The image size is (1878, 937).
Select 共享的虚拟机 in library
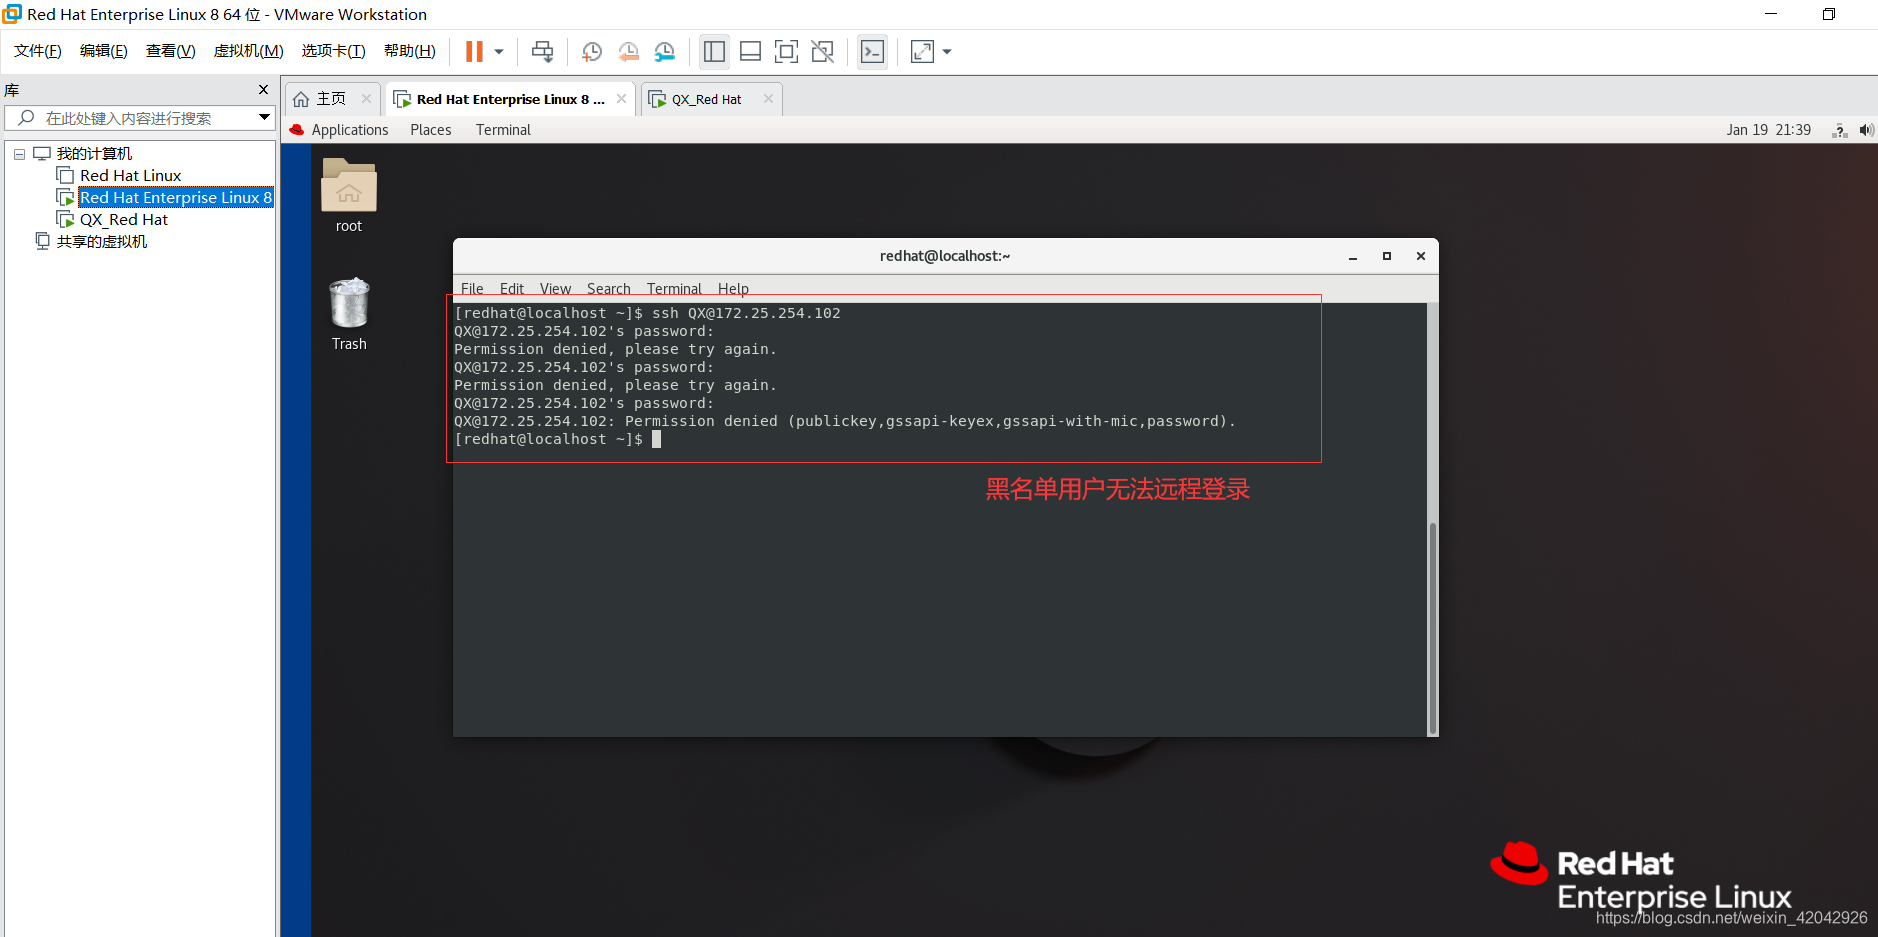[x=101, y=242]
